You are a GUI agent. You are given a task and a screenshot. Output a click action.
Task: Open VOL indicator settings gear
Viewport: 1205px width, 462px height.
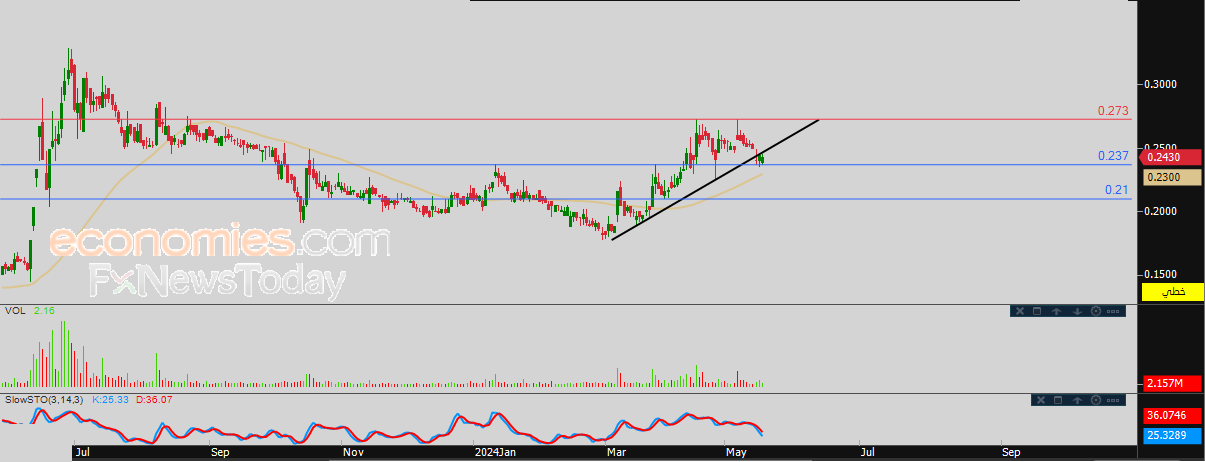tap(1096, 311)
